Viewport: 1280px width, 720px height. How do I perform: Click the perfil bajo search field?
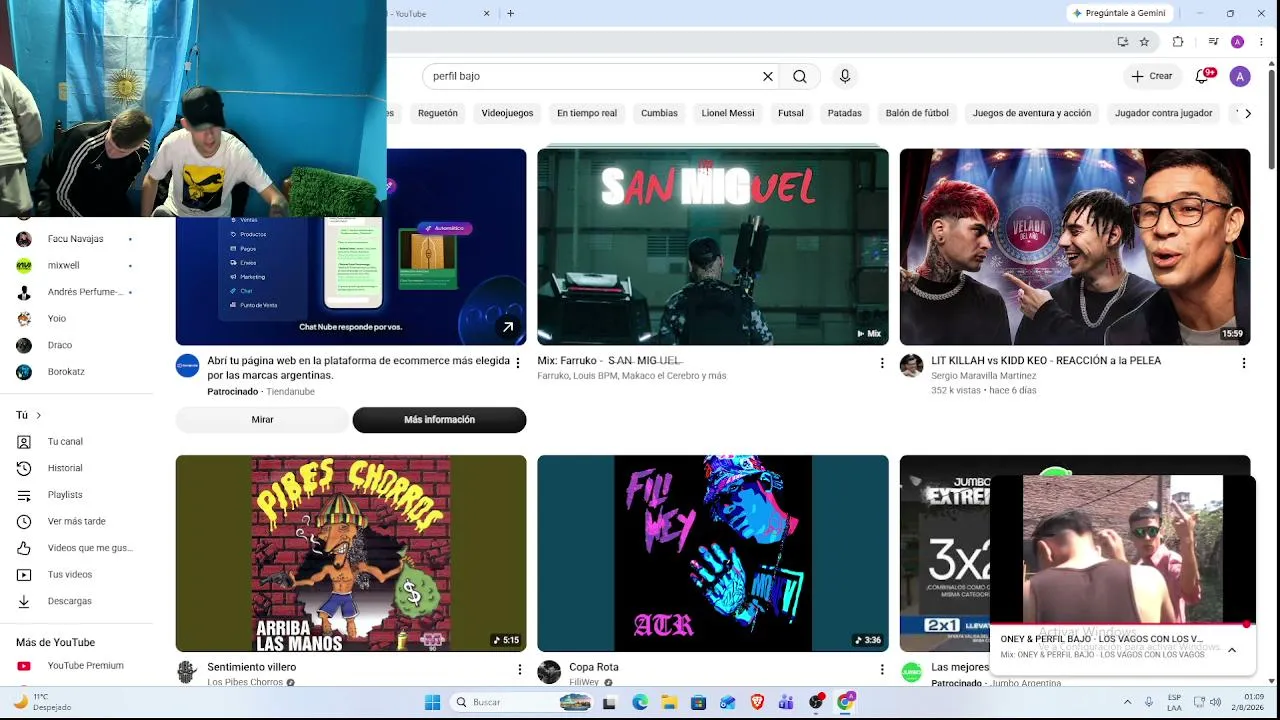593,76
